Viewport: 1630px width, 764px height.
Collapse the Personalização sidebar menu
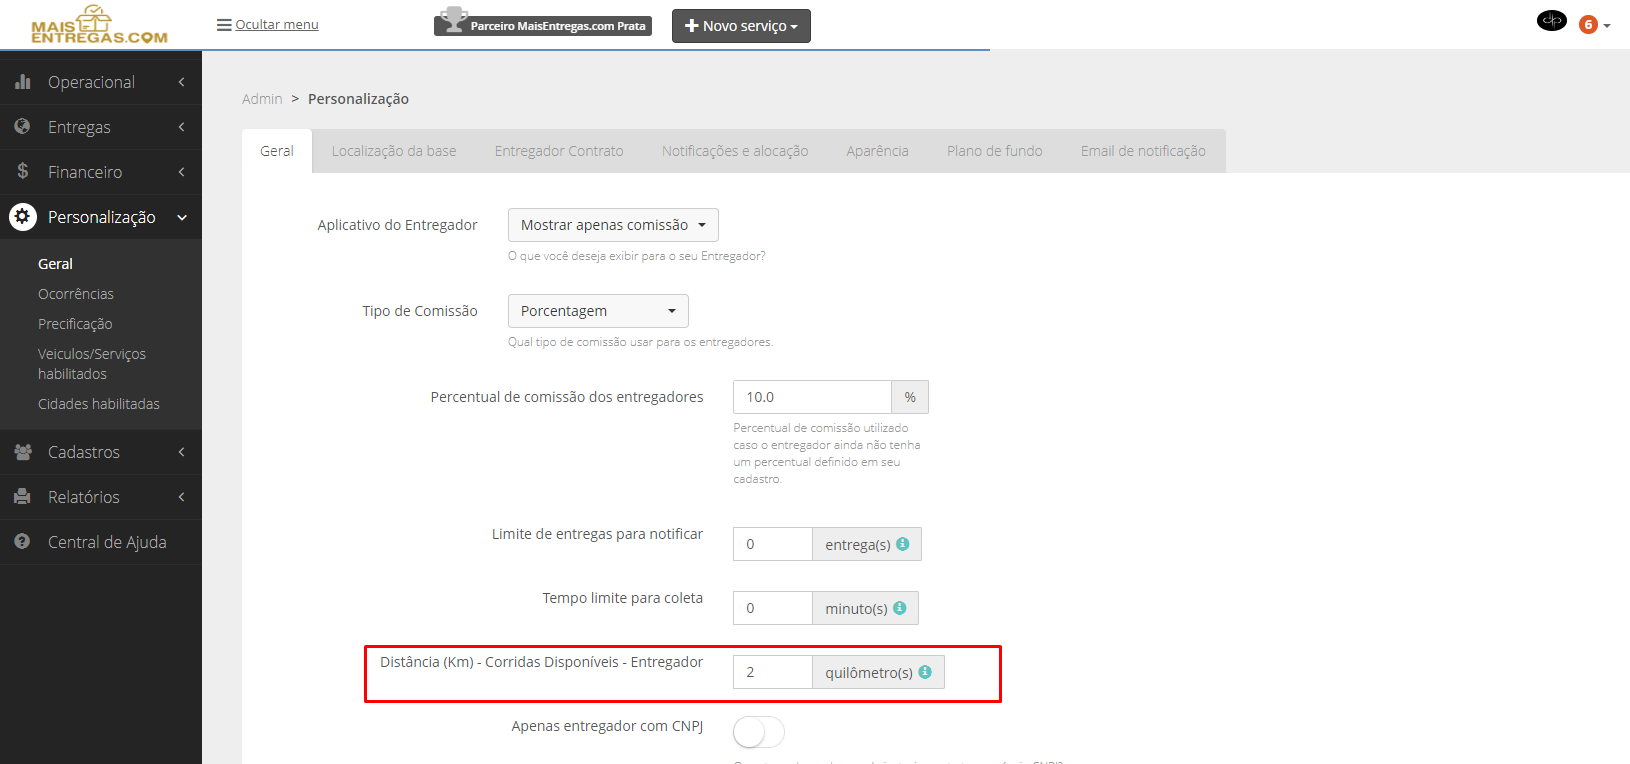(101, 217)
